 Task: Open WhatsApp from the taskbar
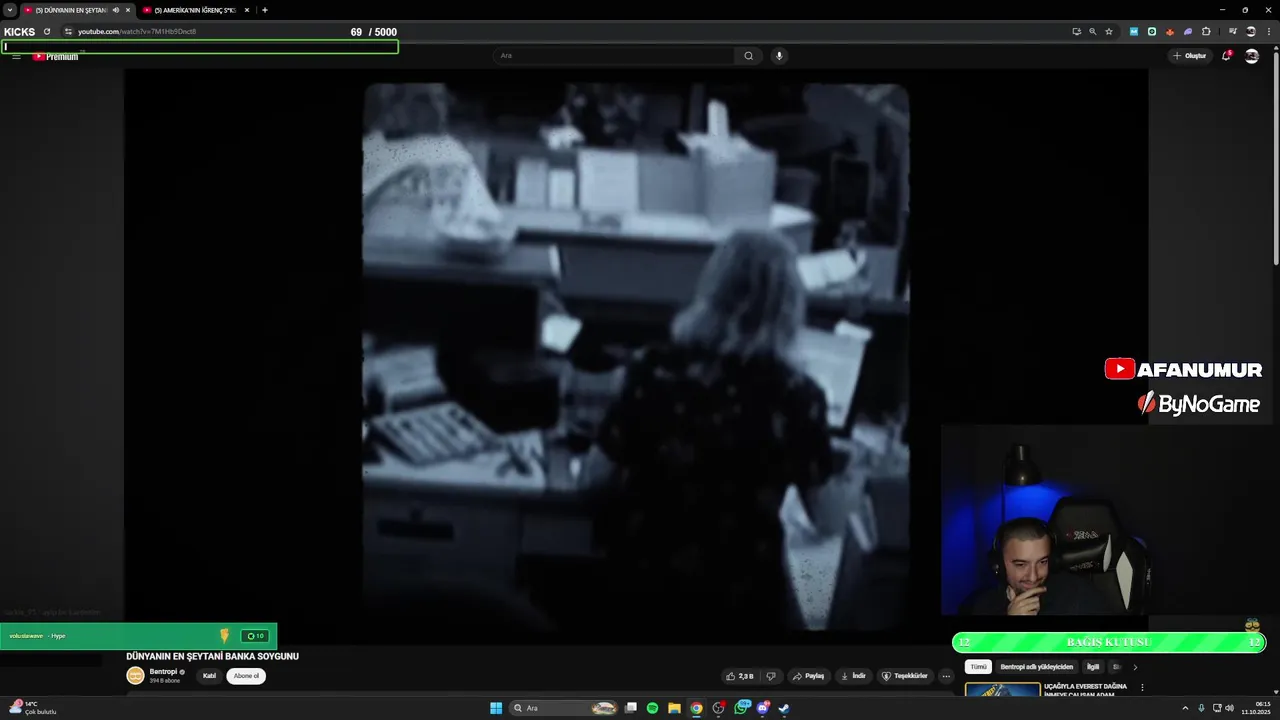click(x=741, y=708)
